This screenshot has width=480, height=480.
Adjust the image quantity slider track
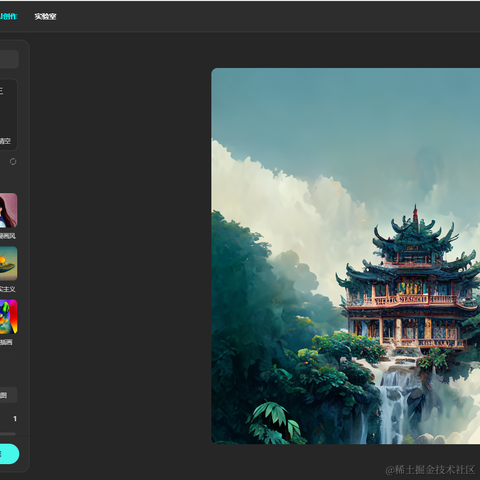8,434
